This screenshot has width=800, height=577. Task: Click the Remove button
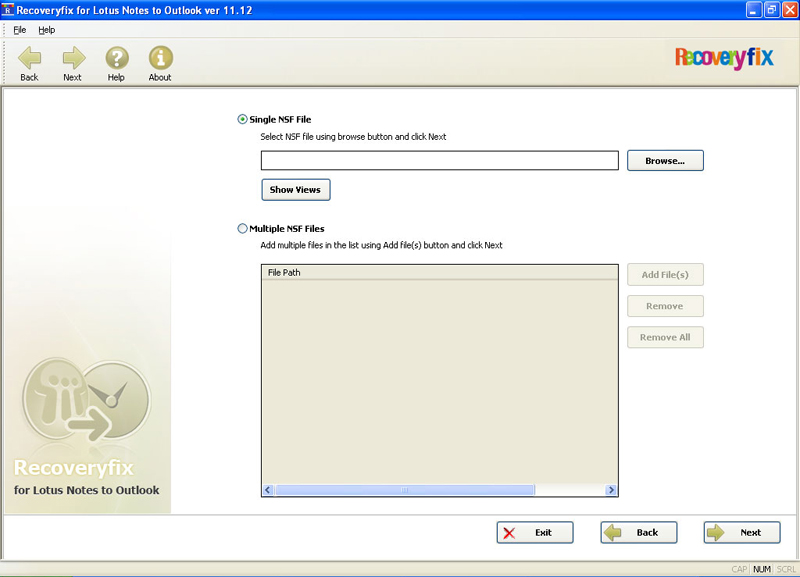665,306
